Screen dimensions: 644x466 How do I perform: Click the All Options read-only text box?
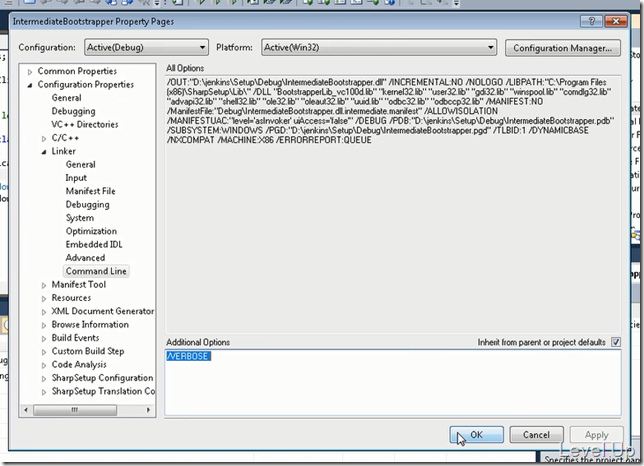pos(393,204)
